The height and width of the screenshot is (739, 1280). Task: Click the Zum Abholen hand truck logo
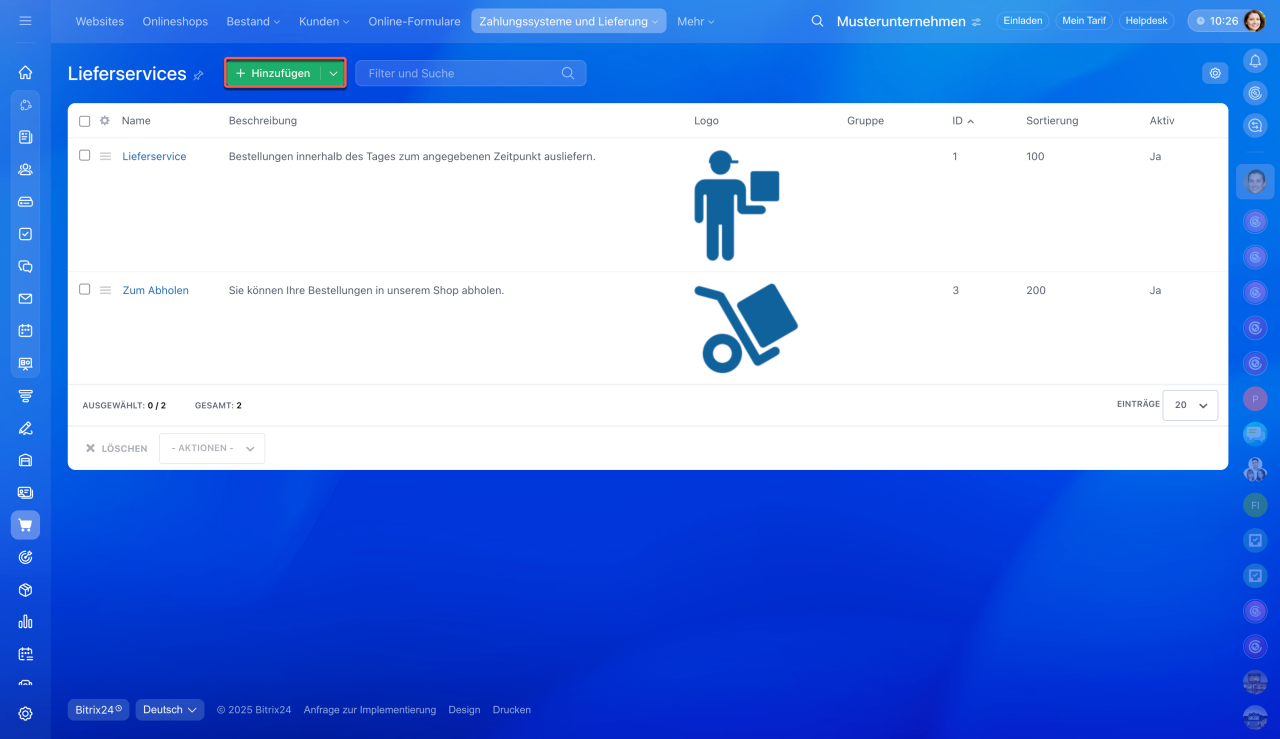746,328
